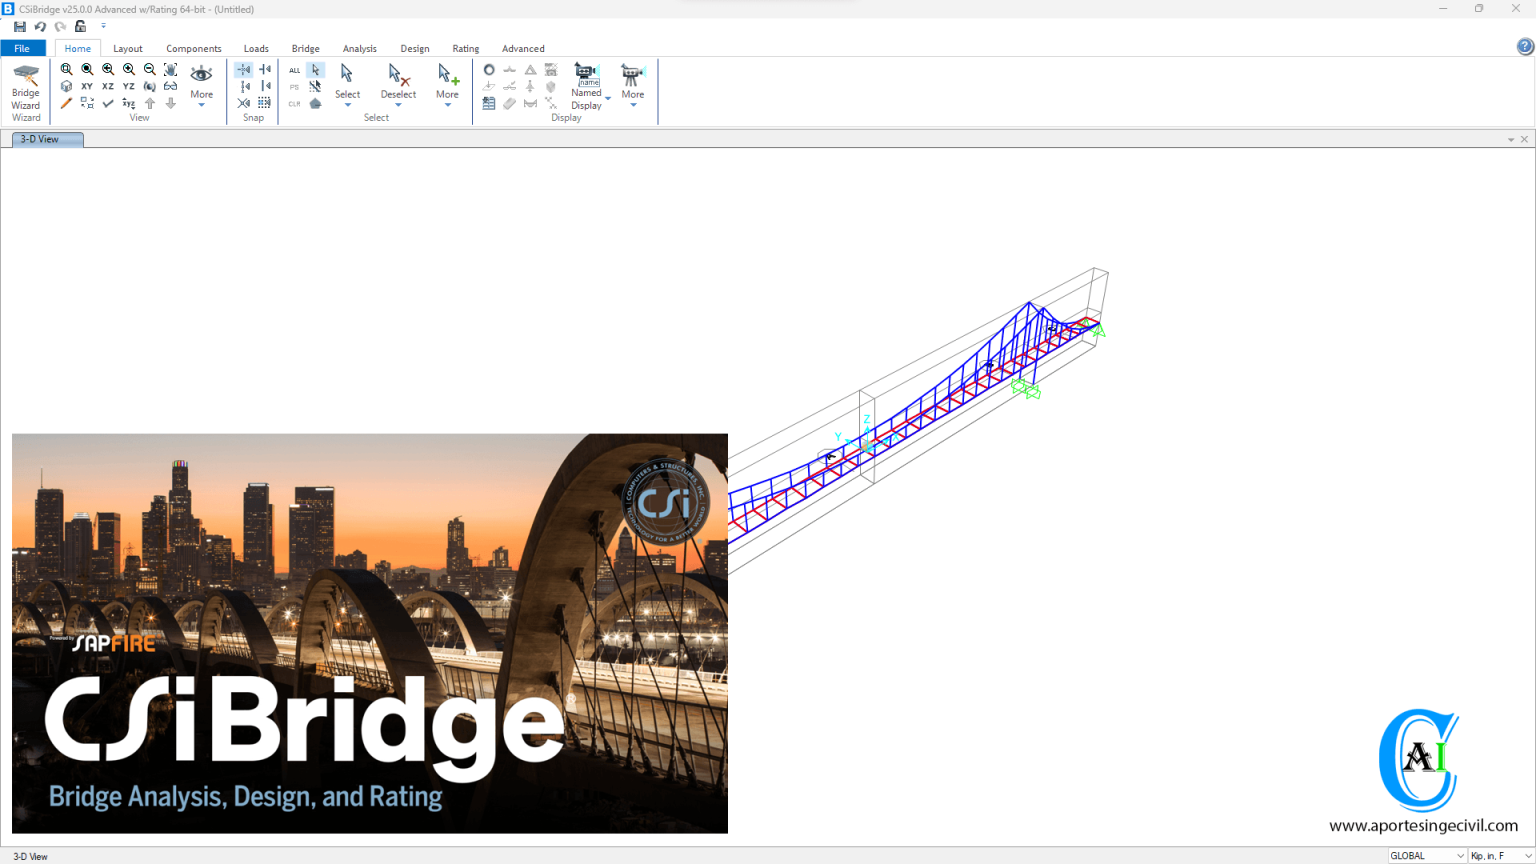
Task: Switch to the Components ribbon tab
Action: (194, 48)
